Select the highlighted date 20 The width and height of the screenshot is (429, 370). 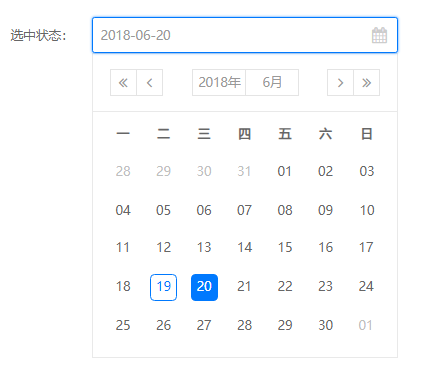(x=204, y=287)
